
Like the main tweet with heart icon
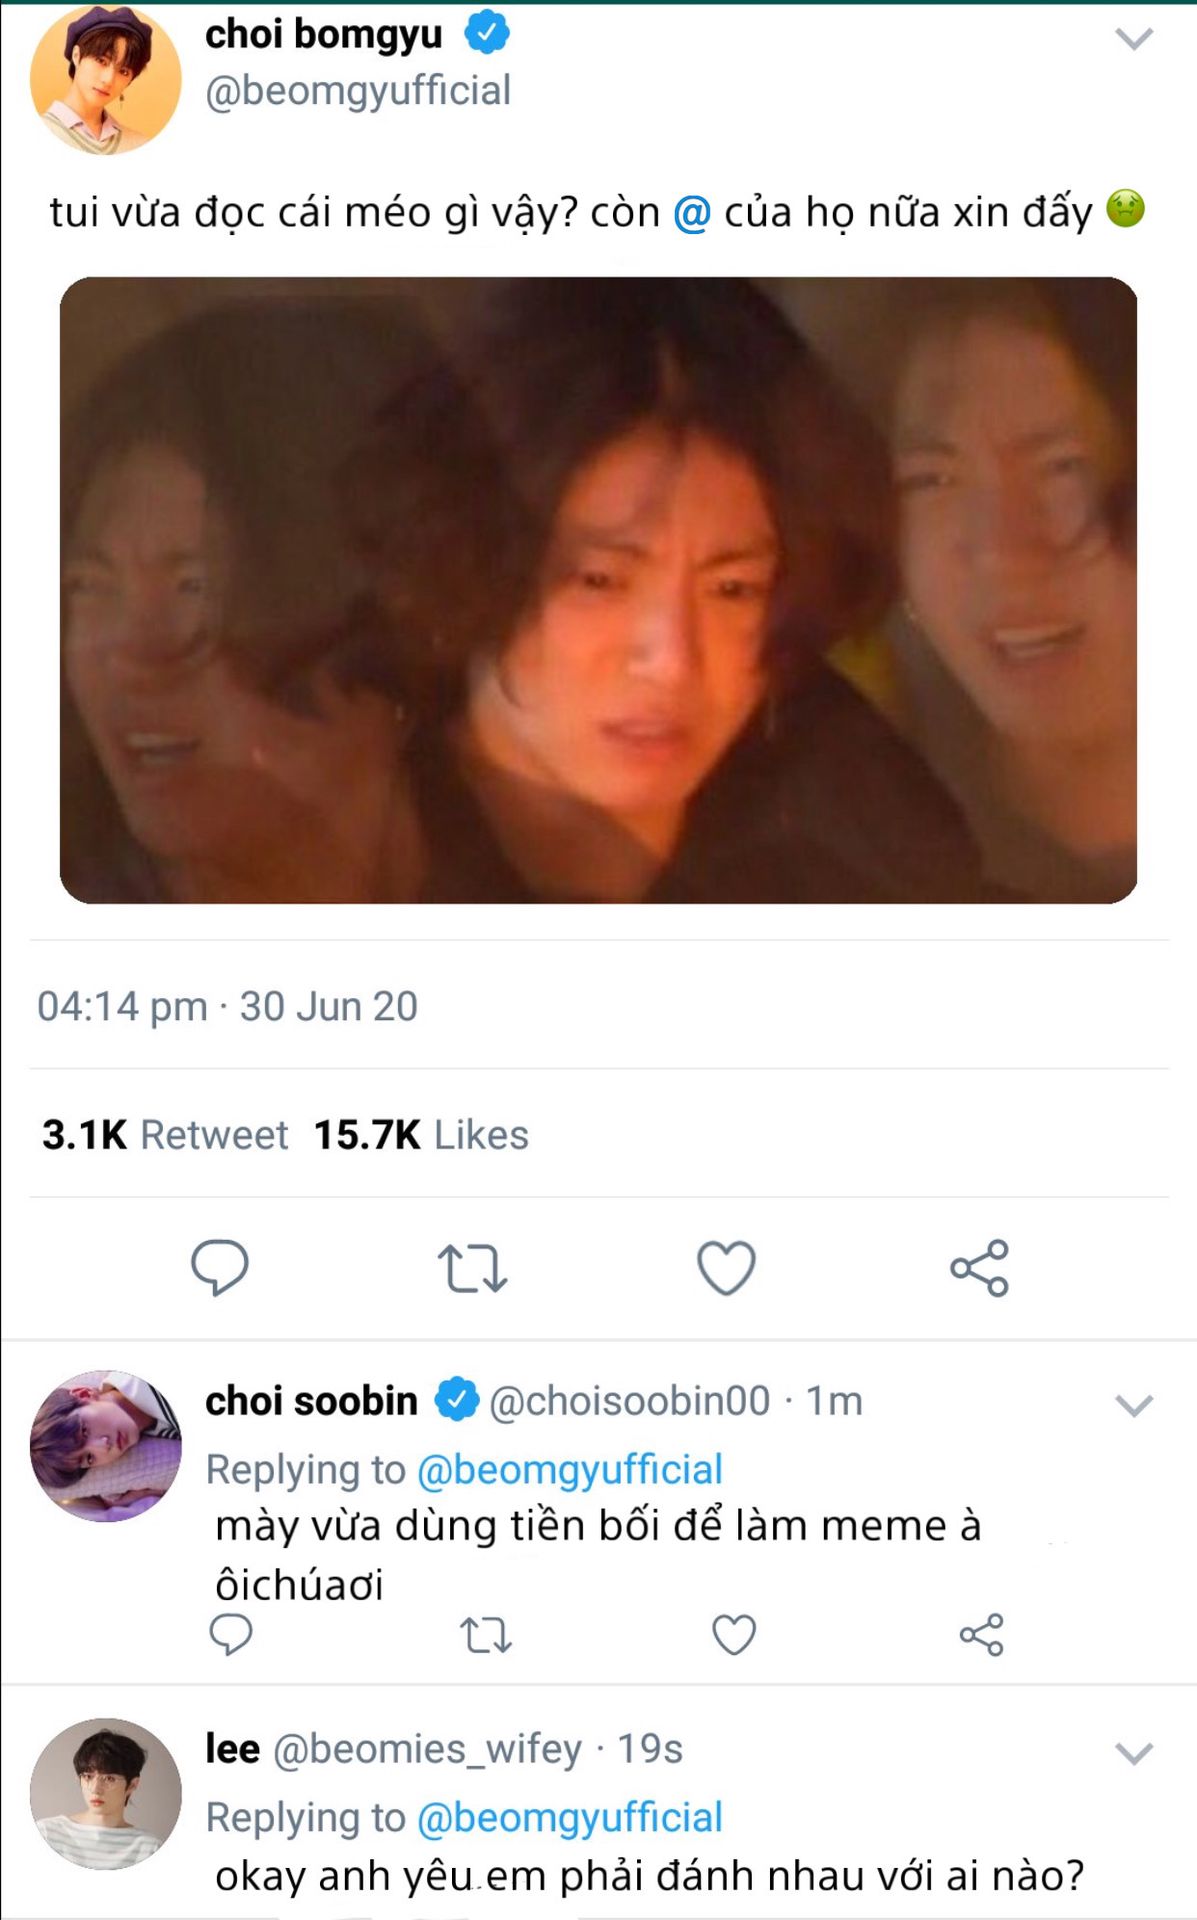click(x=726, y=1268)
